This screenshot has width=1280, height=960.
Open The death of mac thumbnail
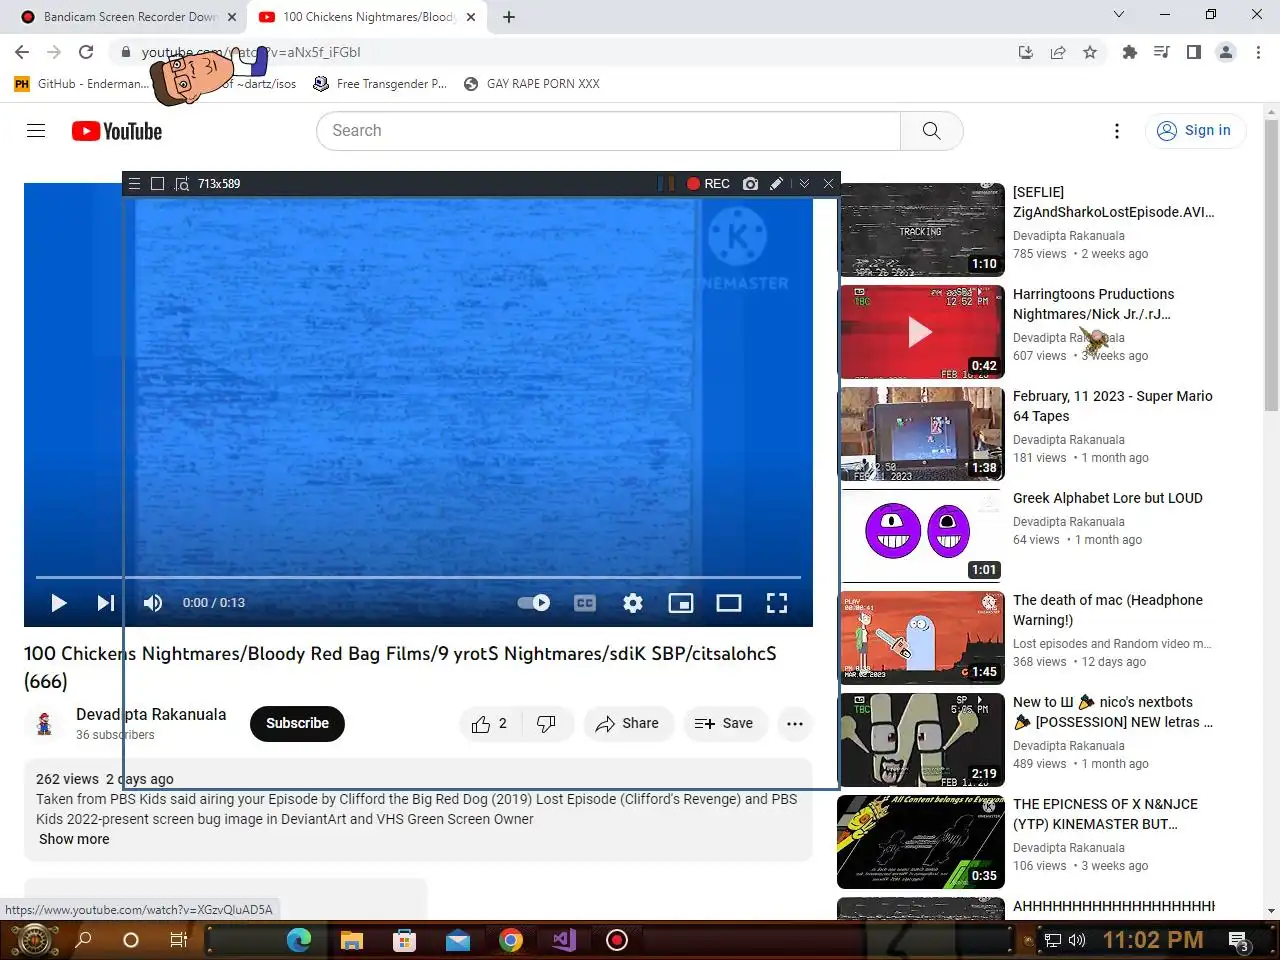(921, 638)
